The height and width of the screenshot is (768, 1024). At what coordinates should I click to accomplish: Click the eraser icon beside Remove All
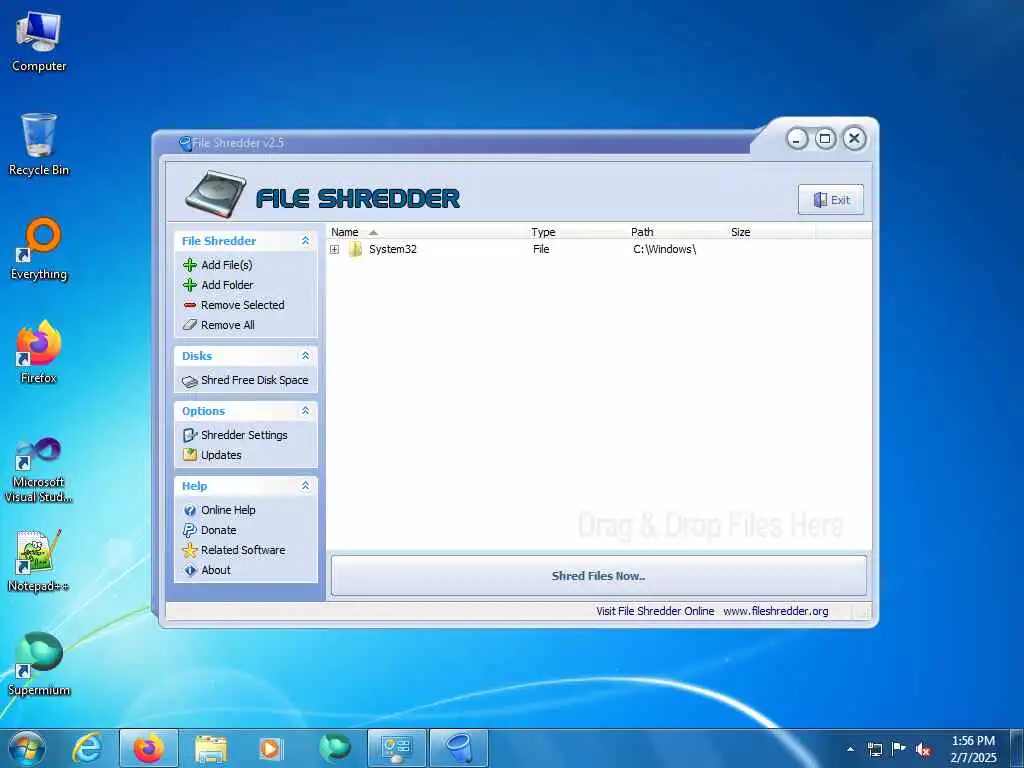click(190, 325)
